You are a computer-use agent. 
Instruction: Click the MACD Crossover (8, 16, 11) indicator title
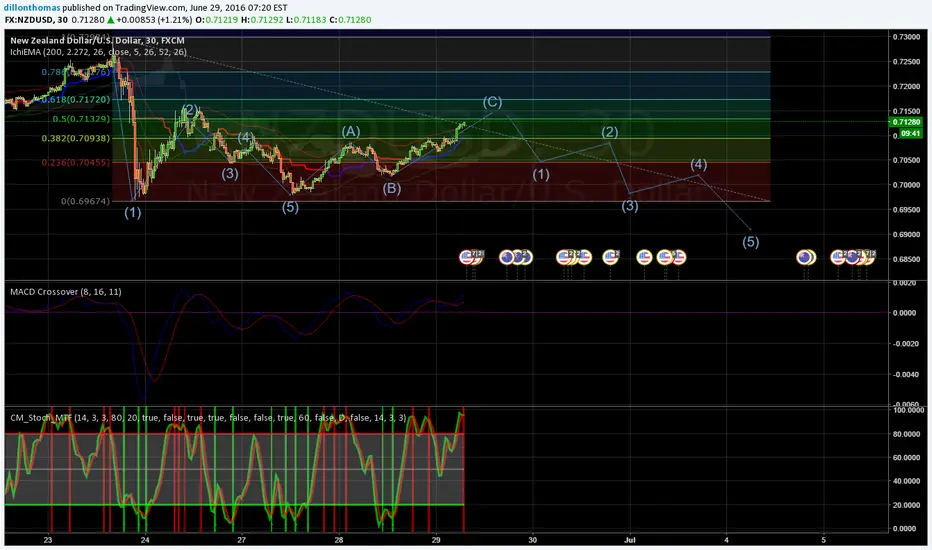coord(65,292)
